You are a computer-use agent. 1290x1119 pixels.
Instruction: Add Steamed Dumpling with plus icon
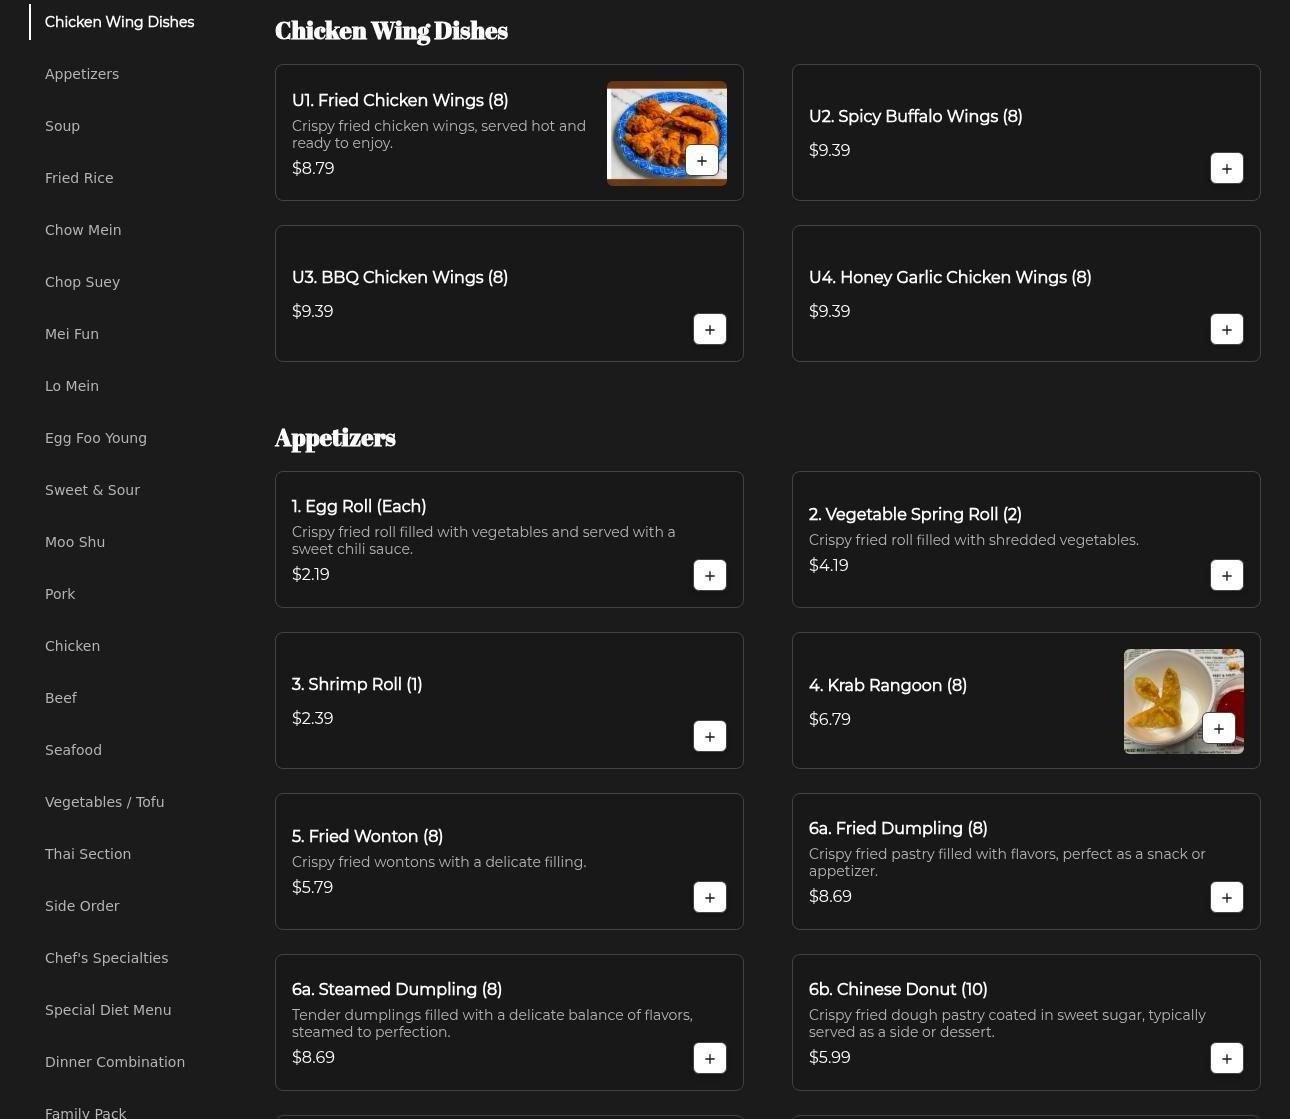pyautogui.click(x=709, y=1058)
